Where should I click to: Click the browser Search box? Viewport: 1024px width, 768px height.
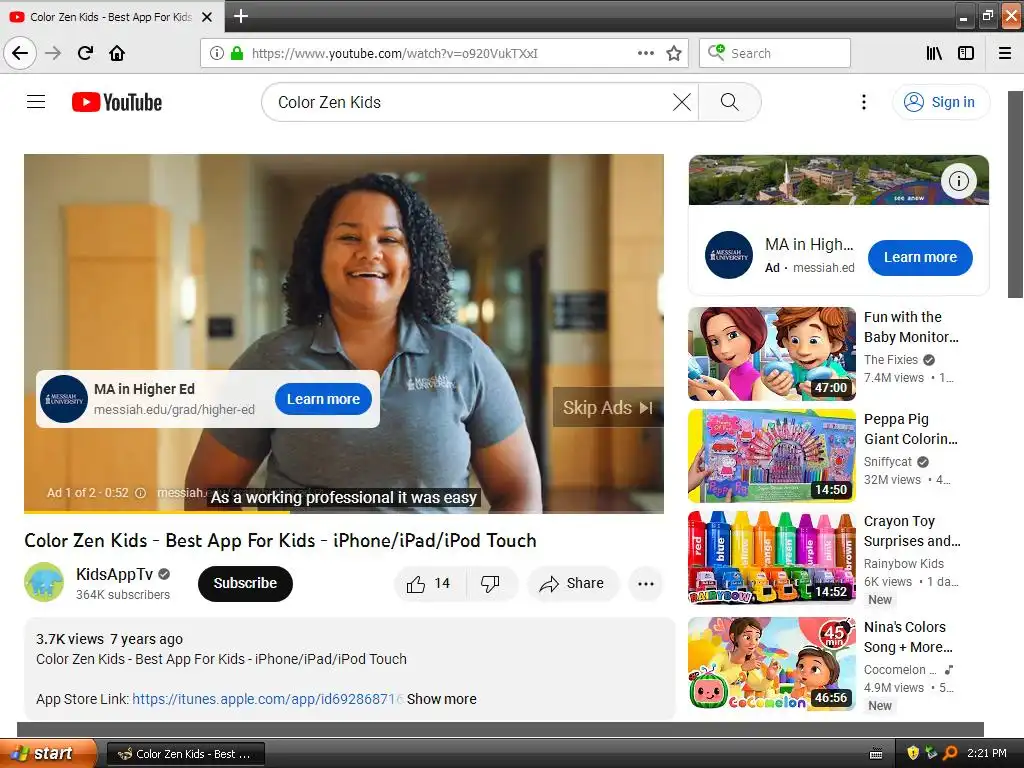[x=775, y=53]
